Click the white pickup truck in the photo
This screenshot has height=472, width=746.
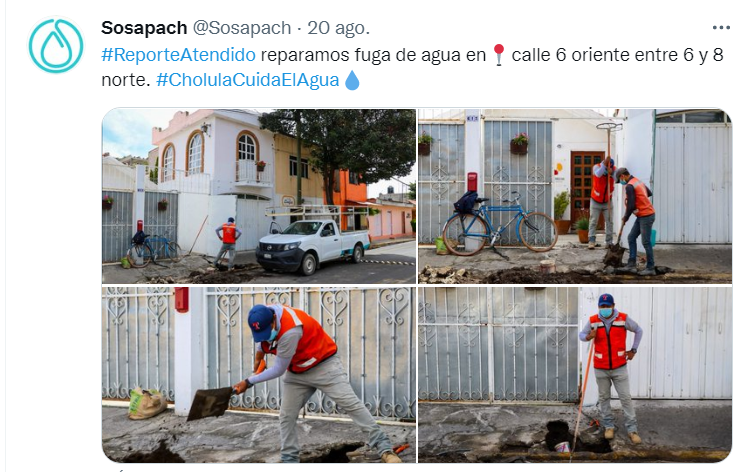coord(313,246)
